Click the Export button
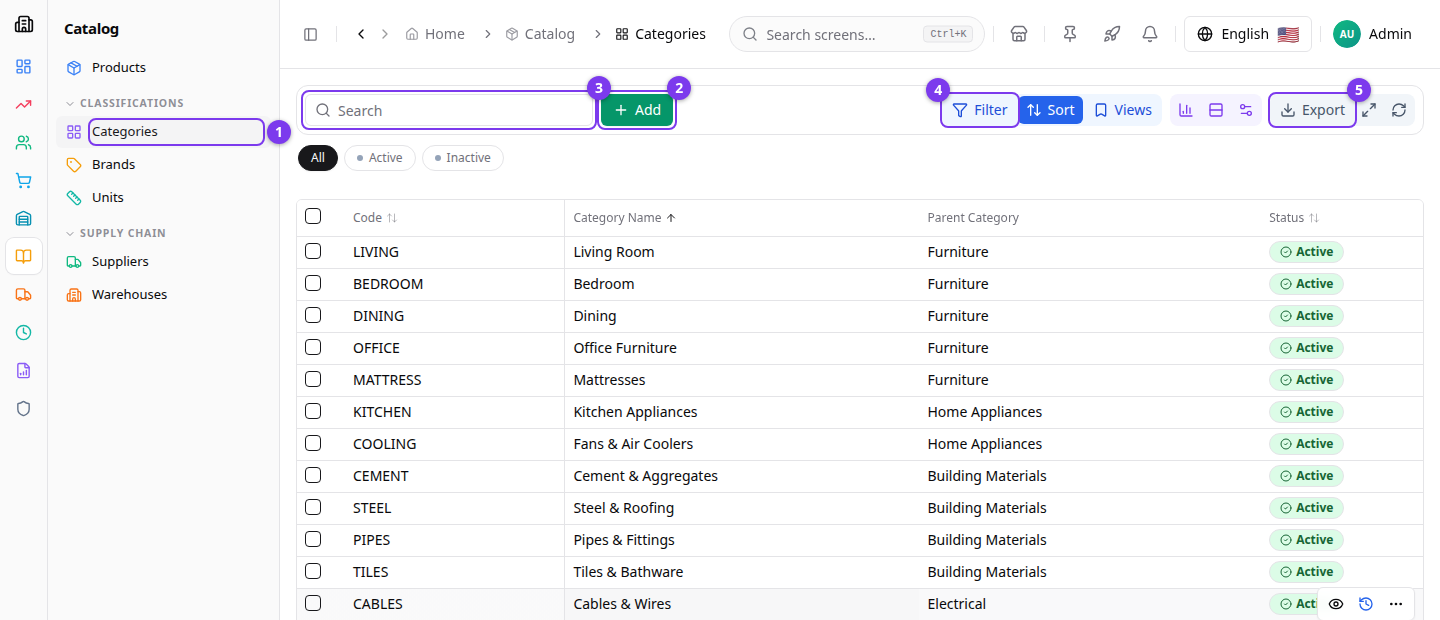 tap(1313, 110)
